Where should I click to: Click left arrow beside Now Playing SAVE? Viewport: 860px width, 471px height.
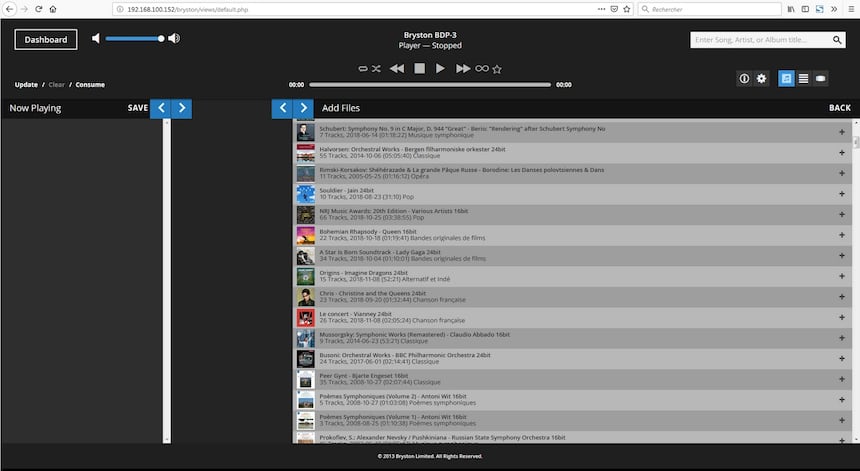161,108
